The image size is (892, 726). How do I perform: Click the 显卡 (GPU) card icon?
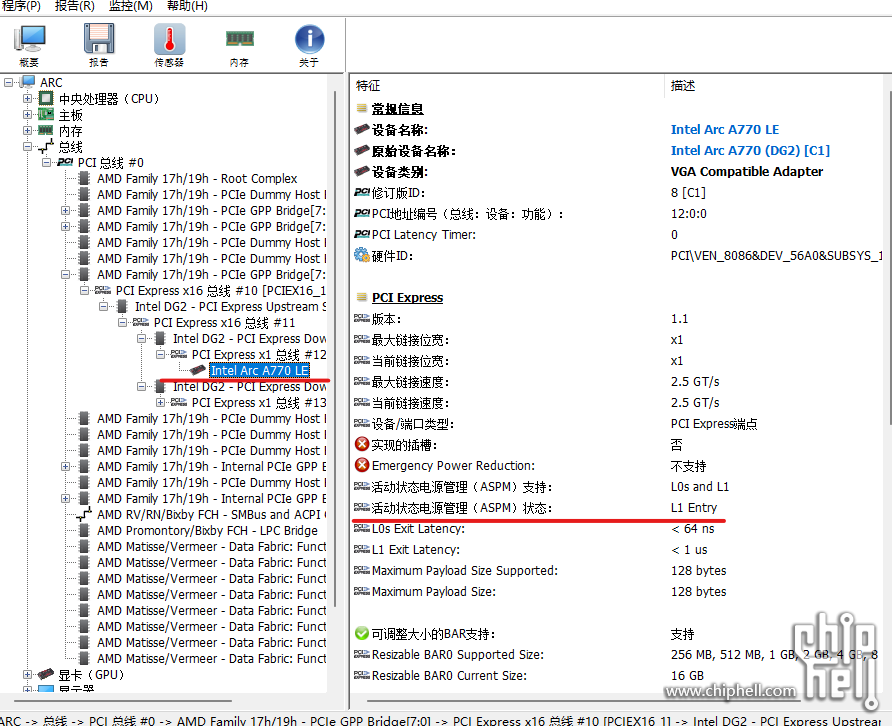[46, 674]
